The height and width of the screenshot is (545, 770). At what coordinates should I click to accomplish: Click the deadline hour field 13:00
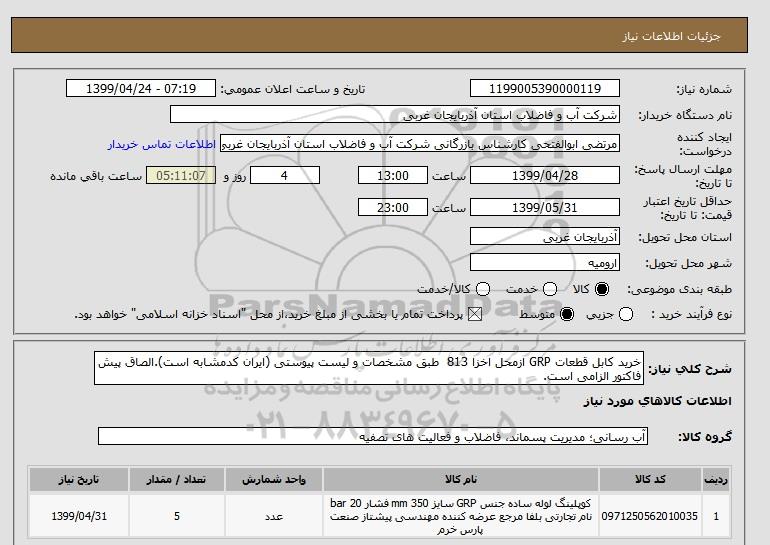click(x=393, y=175)
